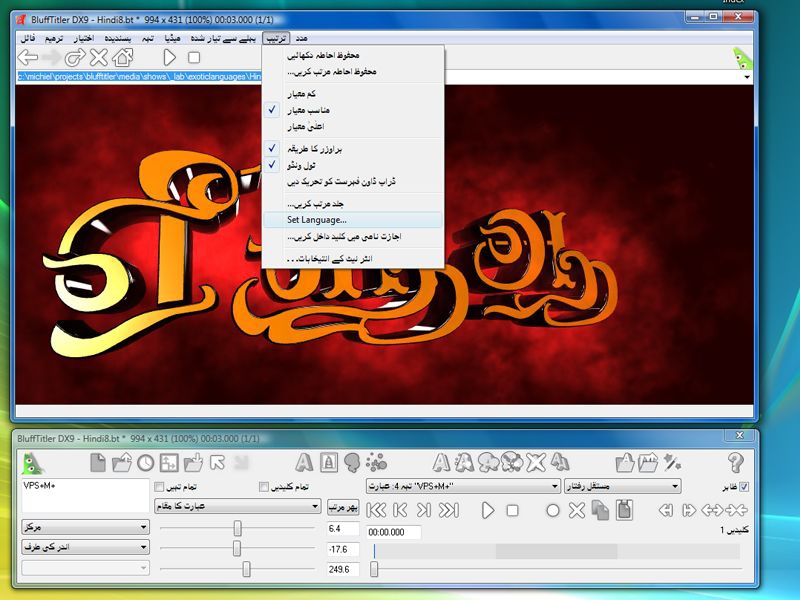The image size is (800, 600).
Task: Click the new show blank page icon
Action: pos(98,462)
